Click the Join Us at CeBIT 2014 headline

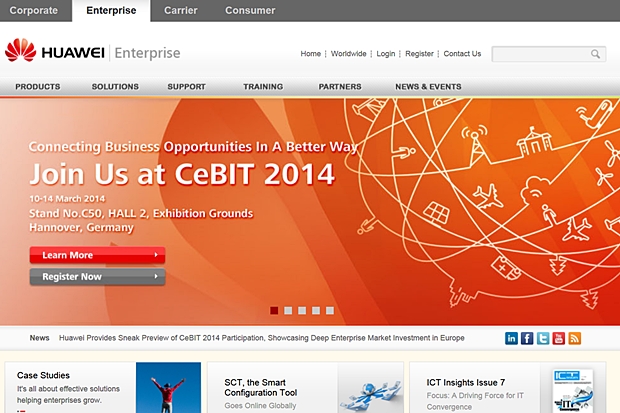click(x=182, y=174)
